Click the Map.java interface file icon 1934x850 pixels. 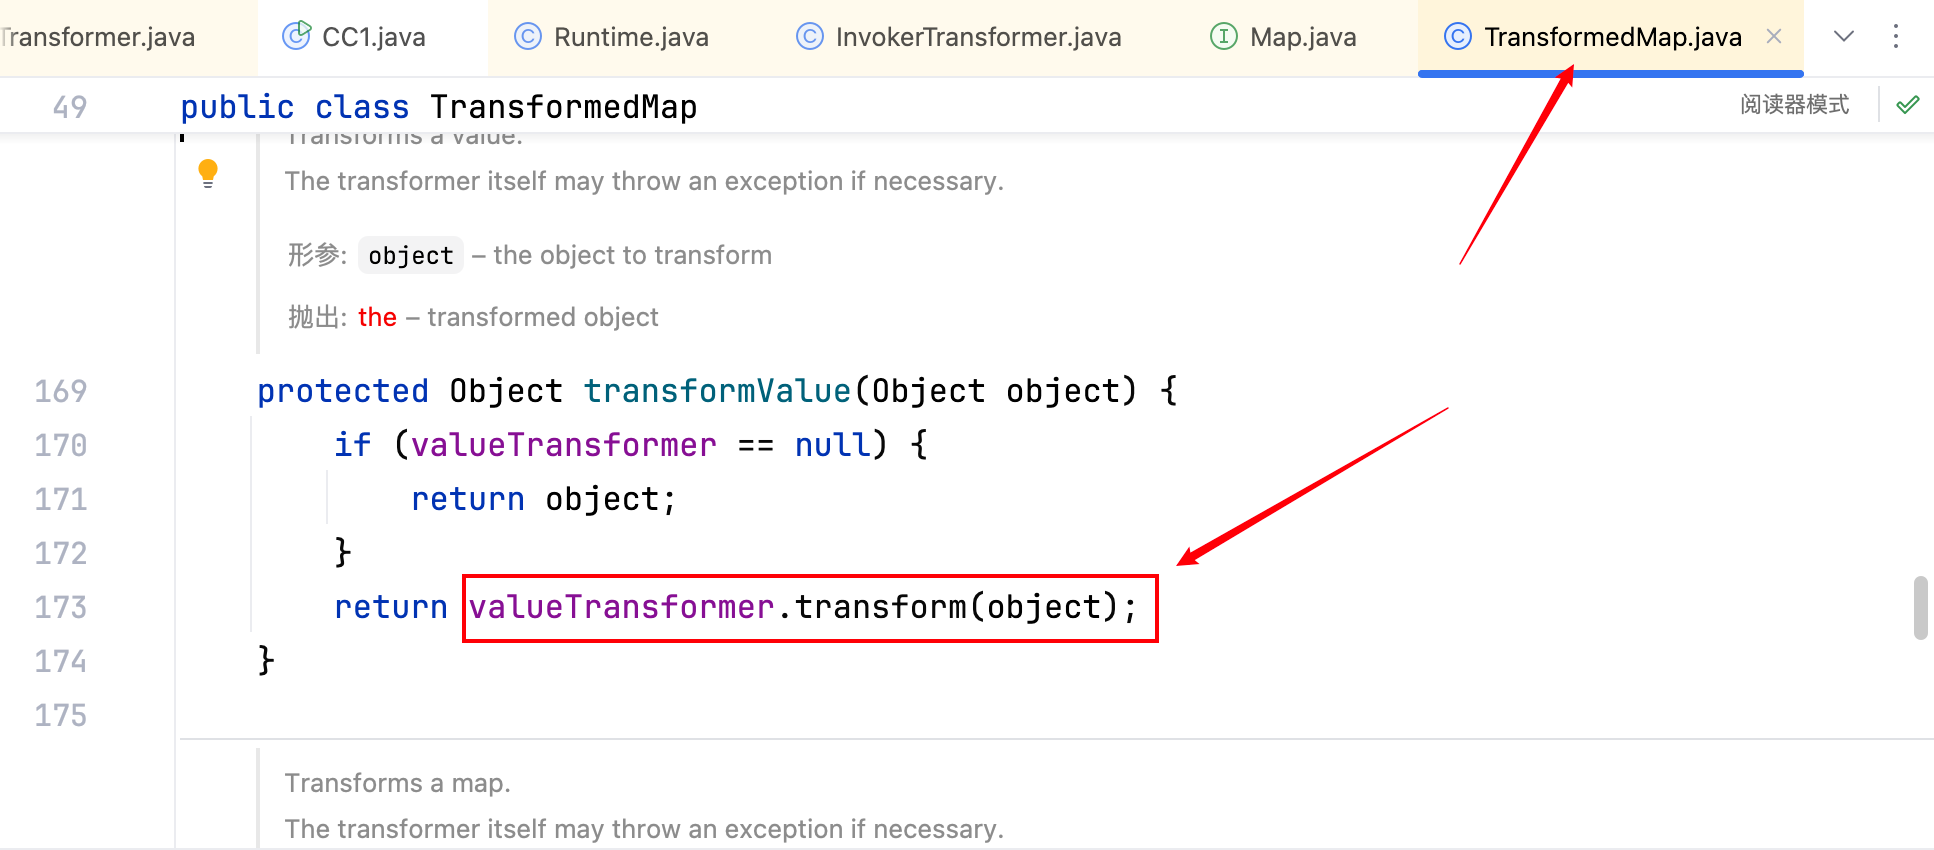point(1223,37)
